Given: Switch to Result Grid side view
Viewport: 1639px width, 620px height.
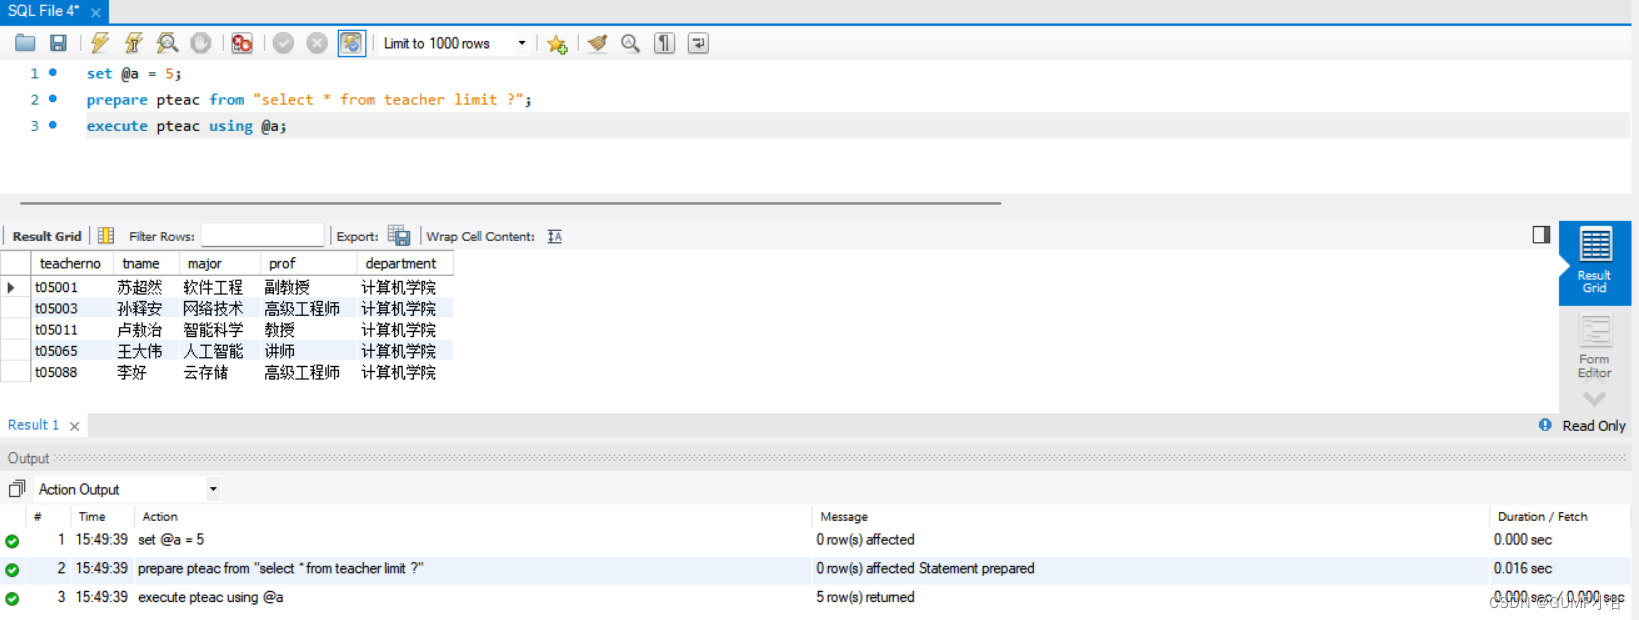Looking at the screenshot, I should click(1594, 262).
